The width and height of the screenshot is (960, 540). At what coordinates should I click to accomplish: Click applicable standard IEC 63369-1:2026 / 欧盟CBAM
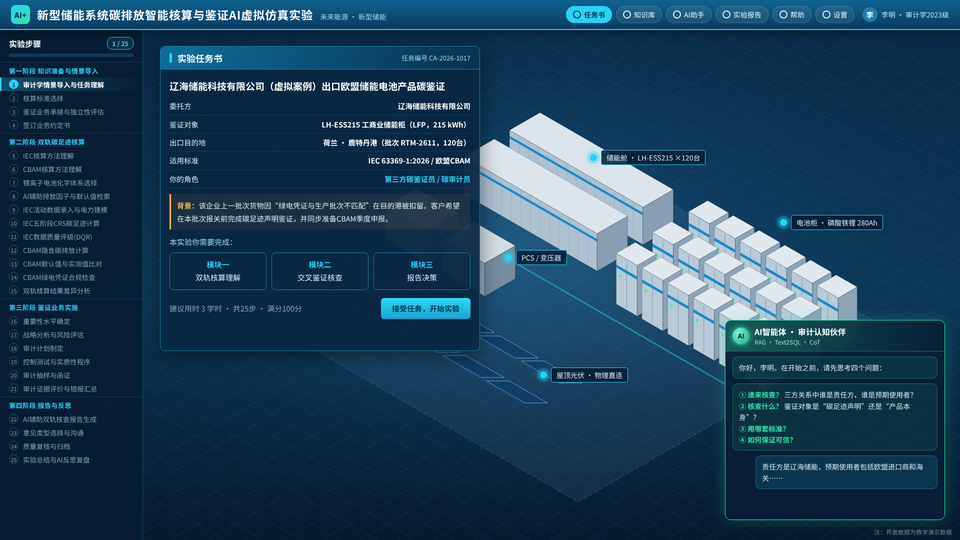pos(419,161)
